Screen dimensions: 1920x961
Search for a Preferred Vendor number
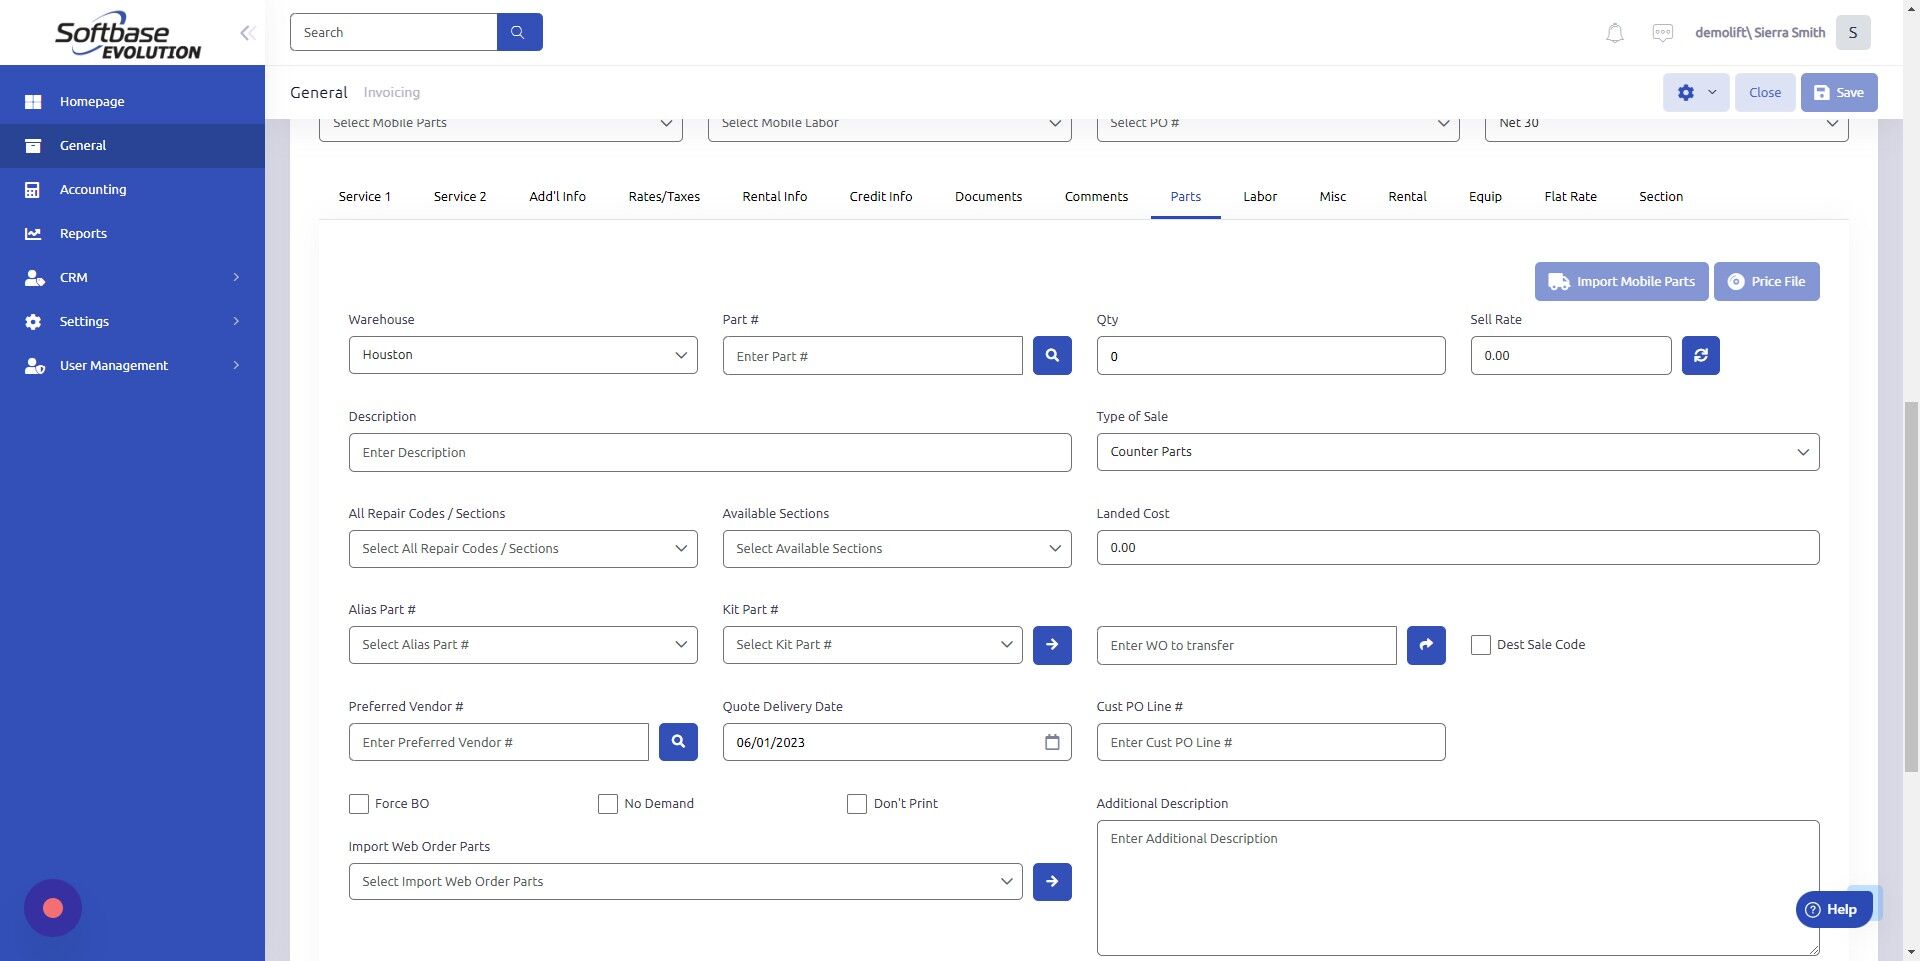pos(678,742)
